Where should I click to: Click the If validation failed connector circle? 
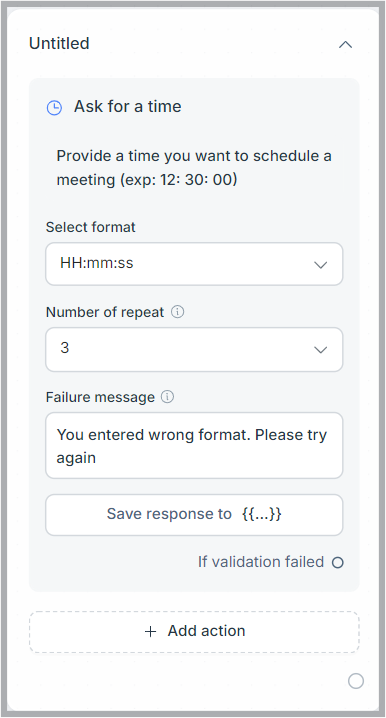tap(338, 562)
